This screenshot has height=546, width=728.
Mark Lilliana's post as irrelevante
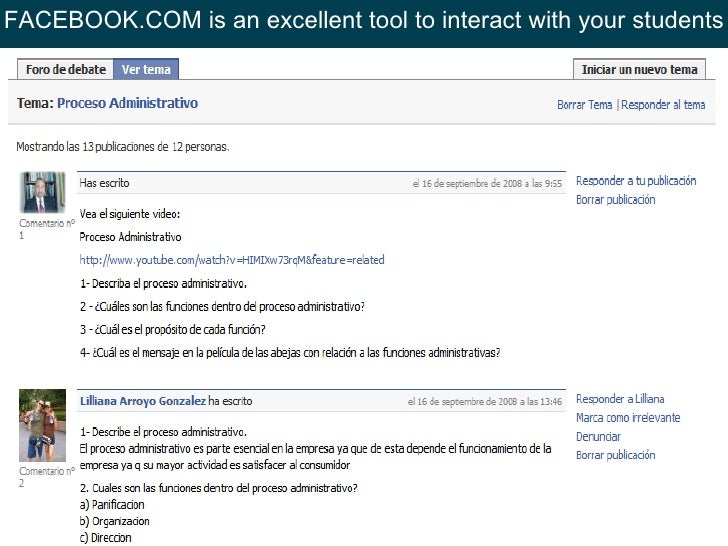(x=627, y=417)
